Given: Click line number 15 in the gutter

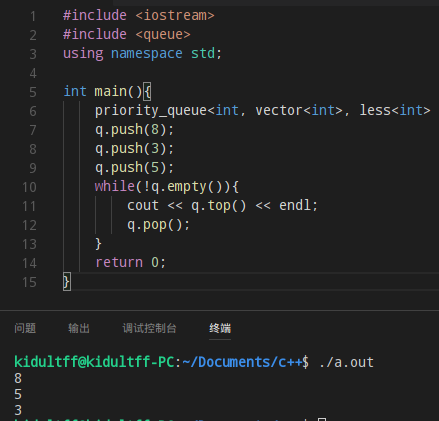Looking at the screenshot, I should click(29, 283).
